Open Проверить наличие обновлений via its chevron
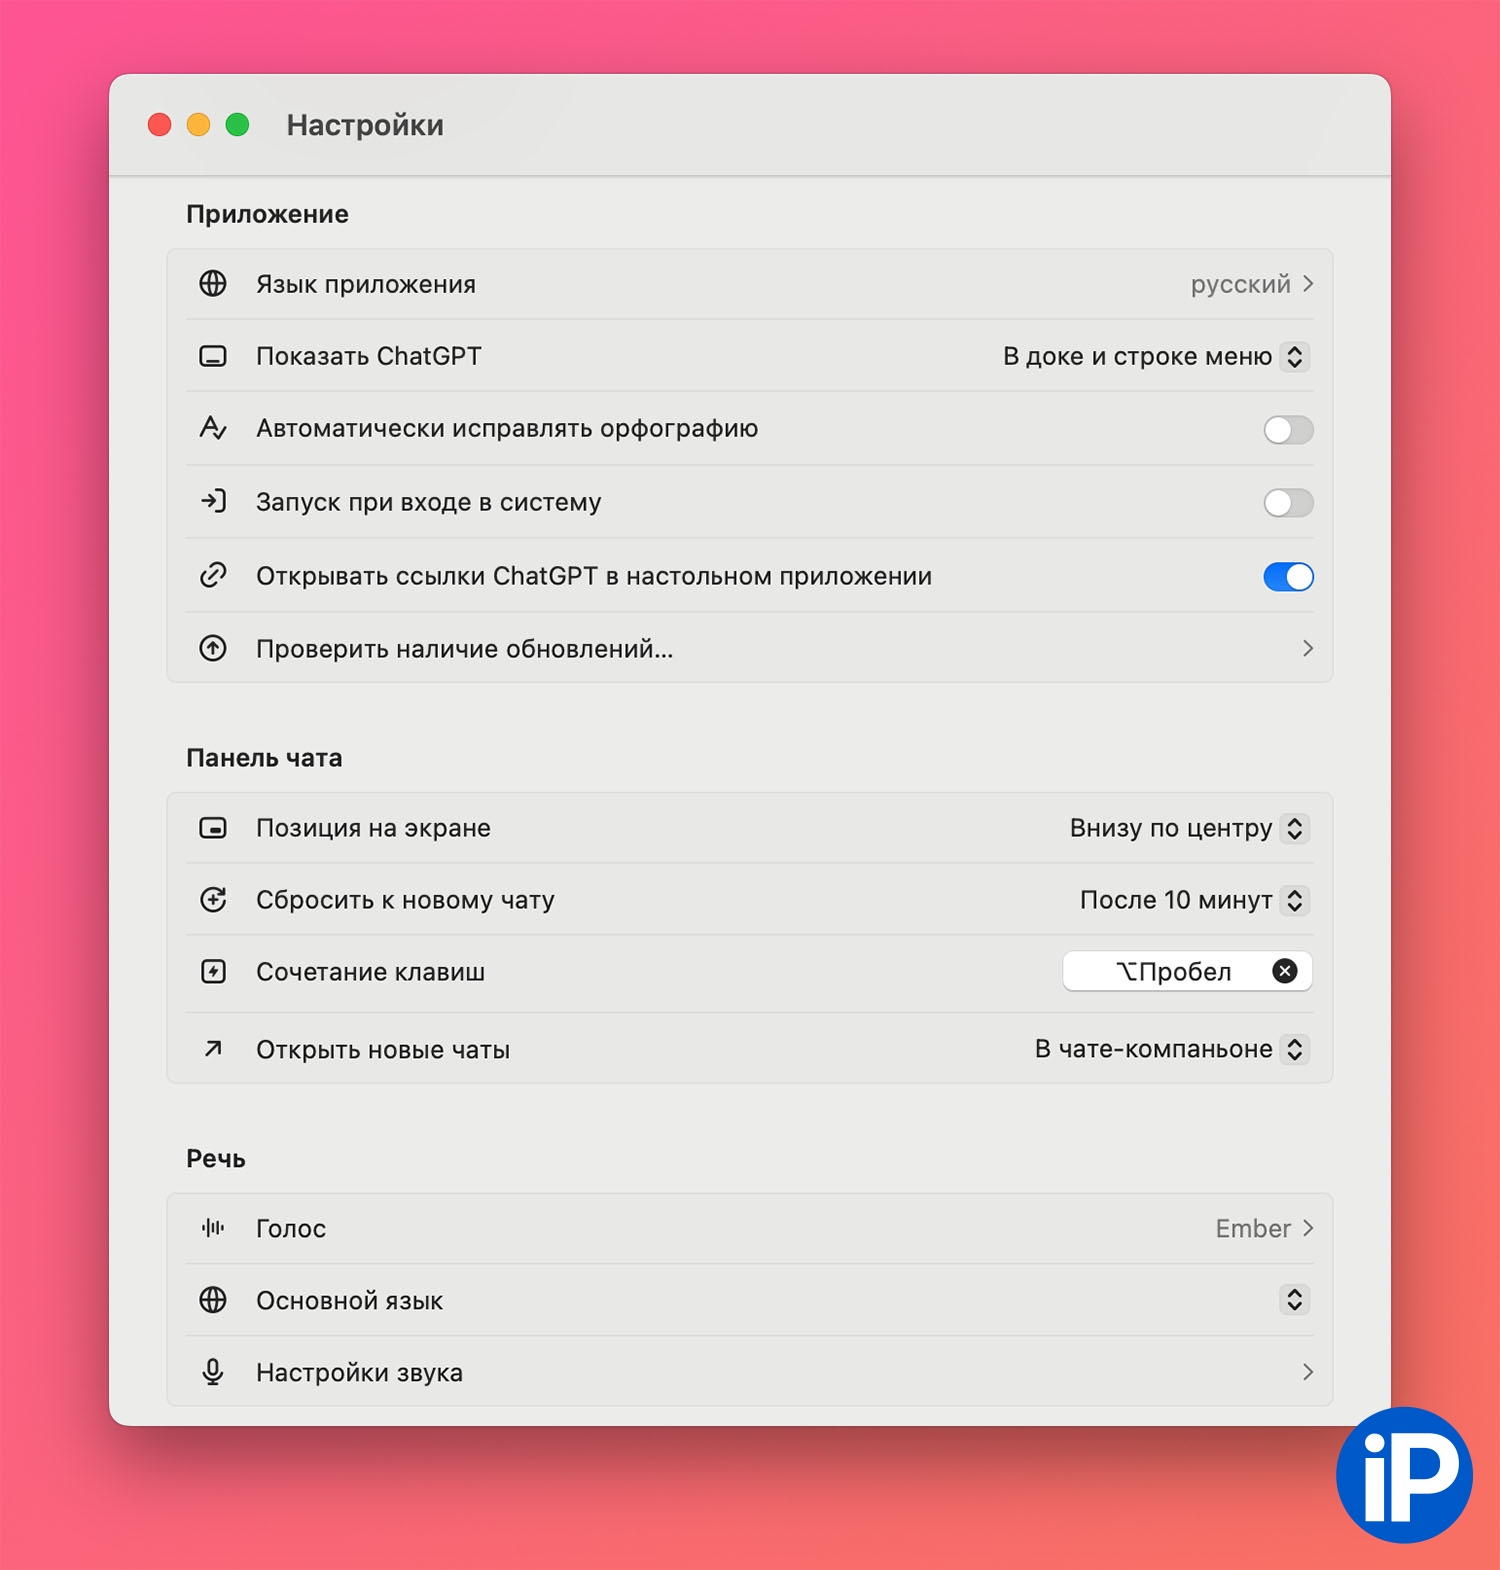 tap(1308, 648)
